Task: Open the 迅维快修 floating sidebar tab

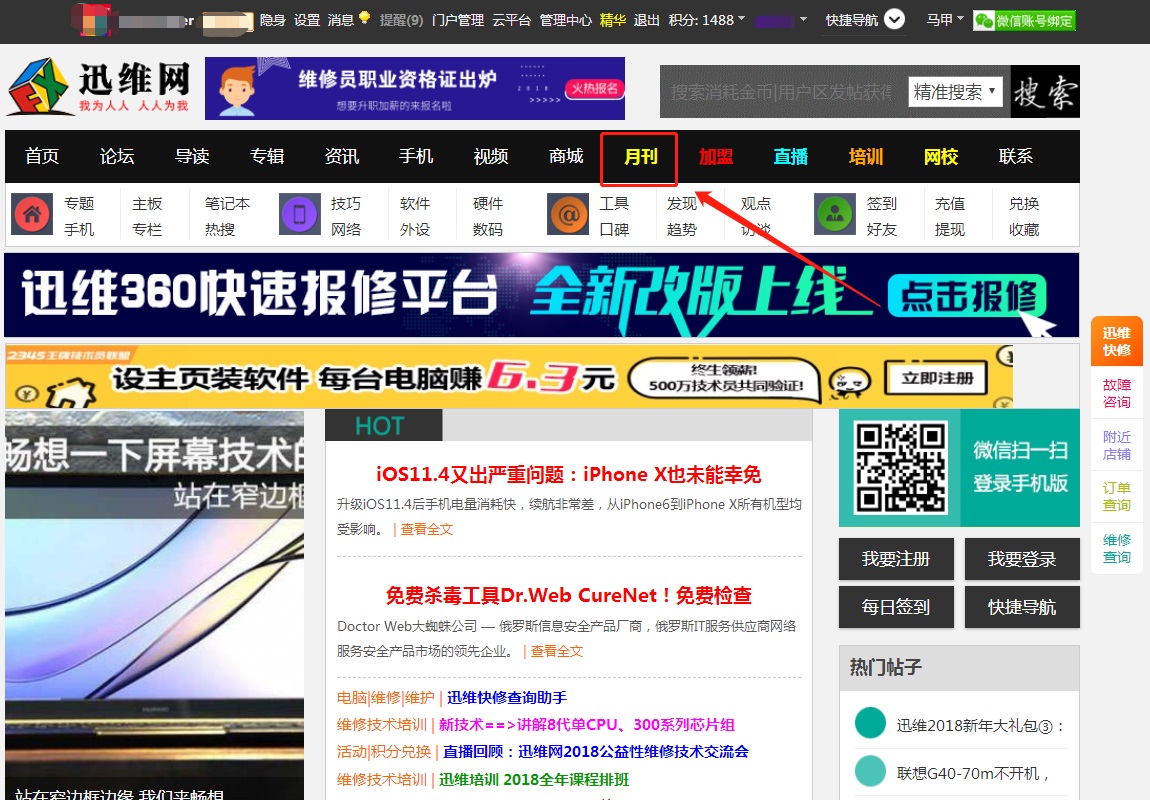Action: pos(1116,342)
